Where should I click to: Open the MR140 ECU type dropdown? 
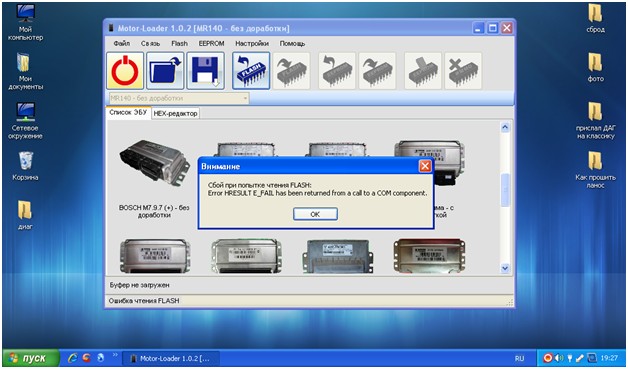click(179, 98)
